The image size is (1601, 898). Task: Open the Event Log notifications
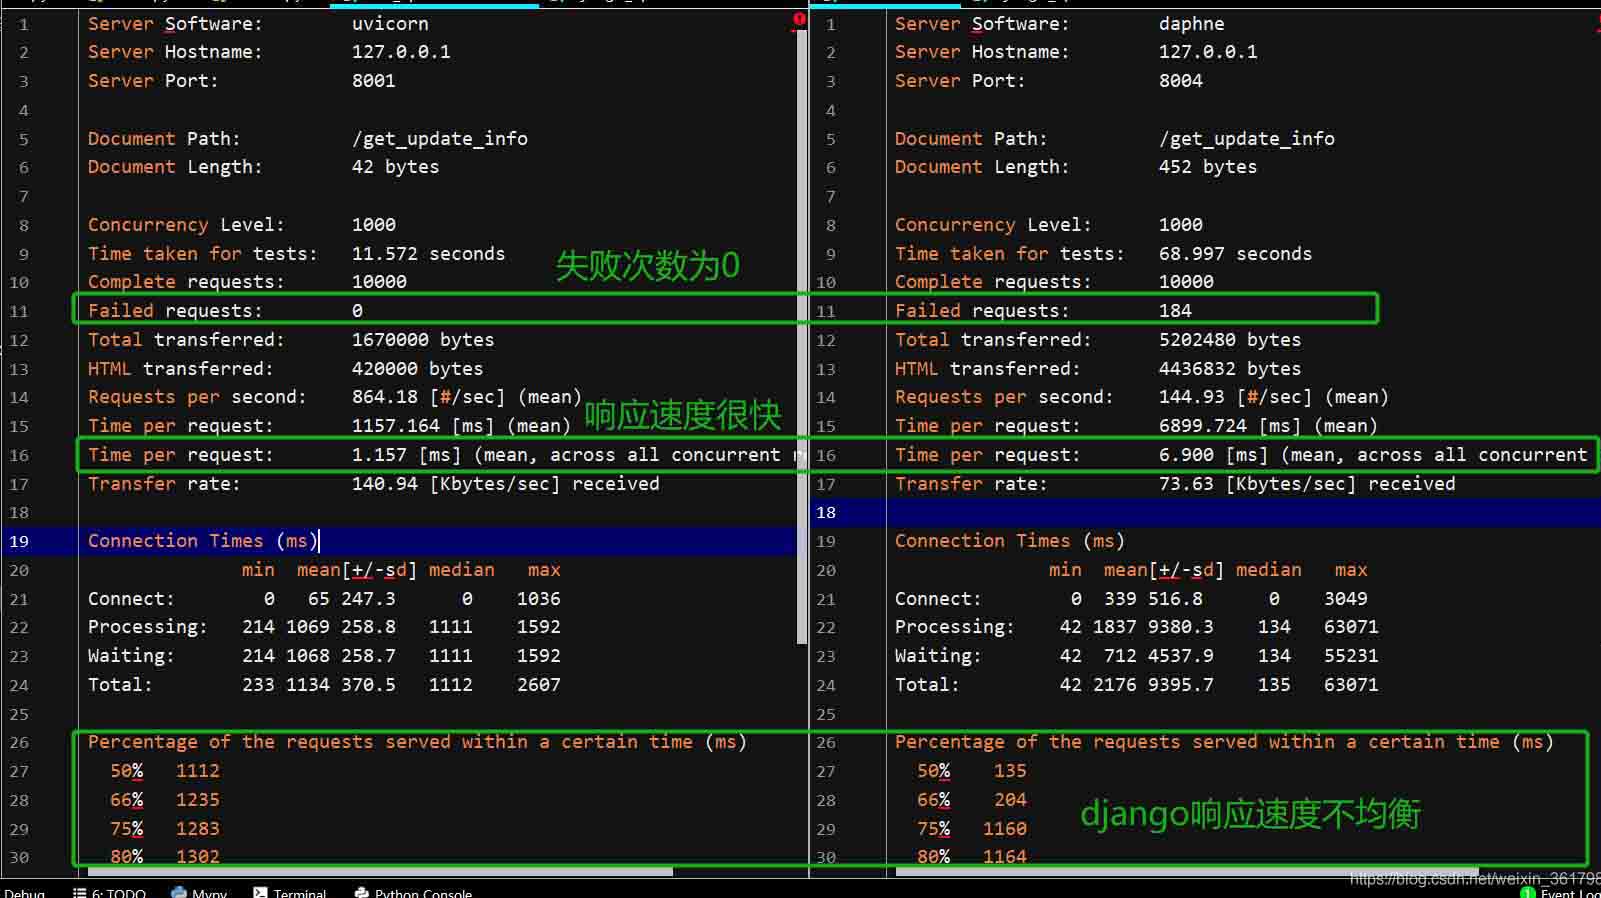(1565, 892)
